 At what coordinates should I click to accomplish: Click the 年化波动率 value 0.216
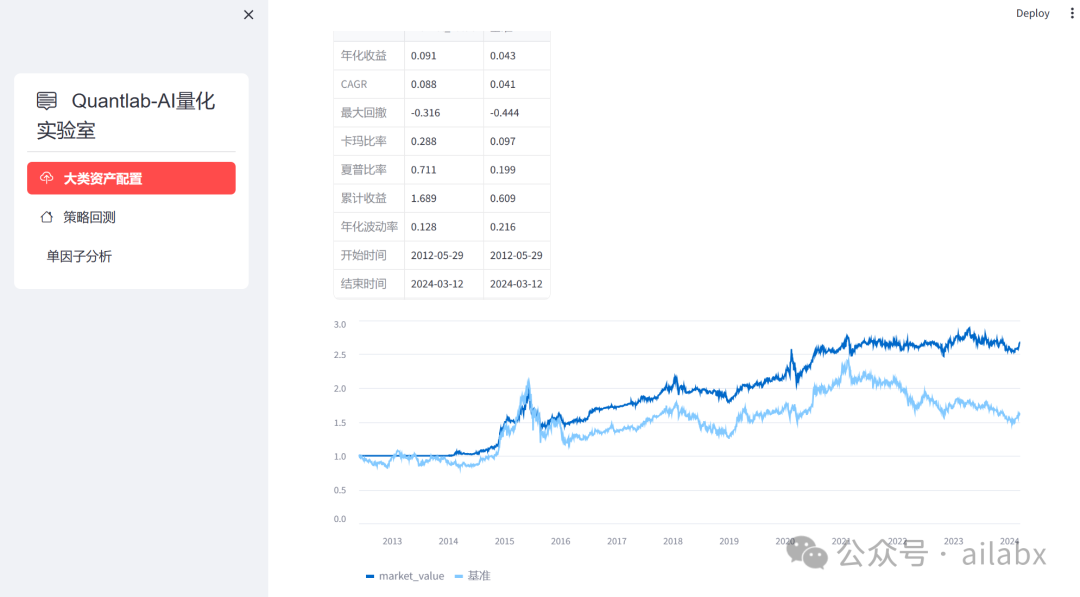pos(503,227)
